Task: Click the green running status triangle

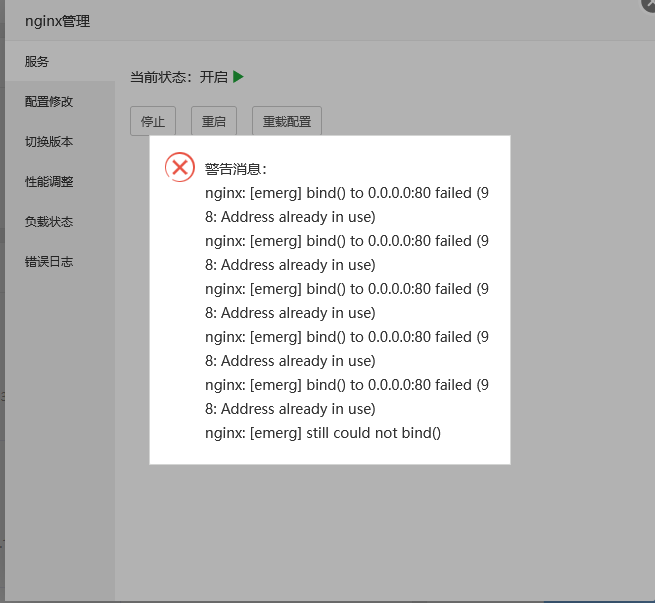Action: pos(238,77)
